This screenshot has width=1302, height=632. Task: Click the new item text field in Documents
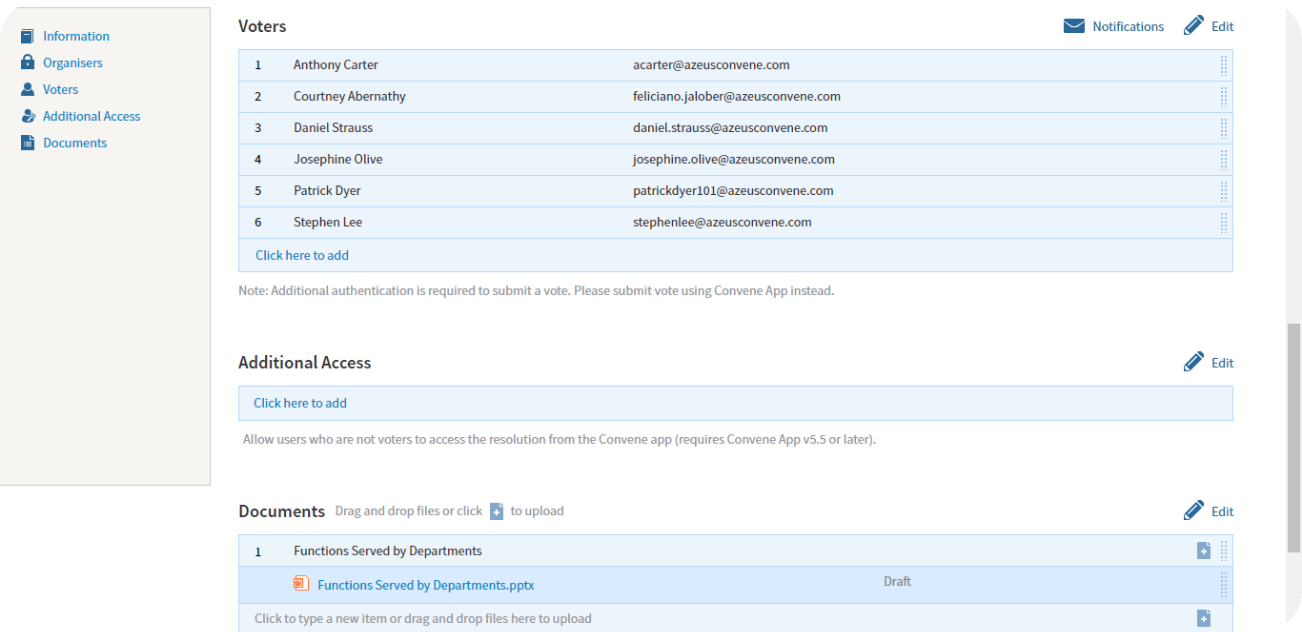click(600, 619)
